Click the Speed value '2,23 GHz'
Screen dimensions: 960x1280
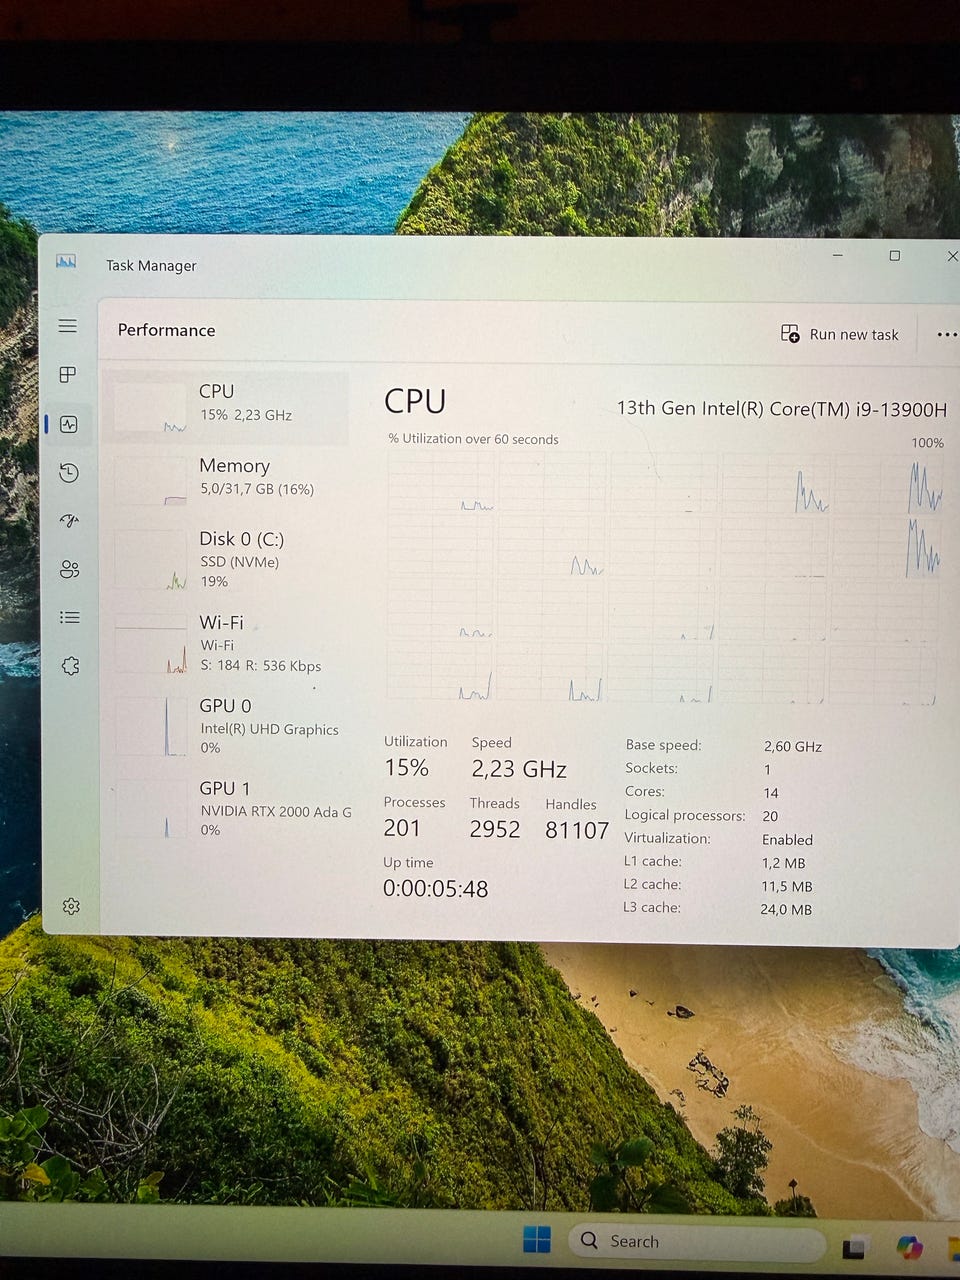[519, 769]
